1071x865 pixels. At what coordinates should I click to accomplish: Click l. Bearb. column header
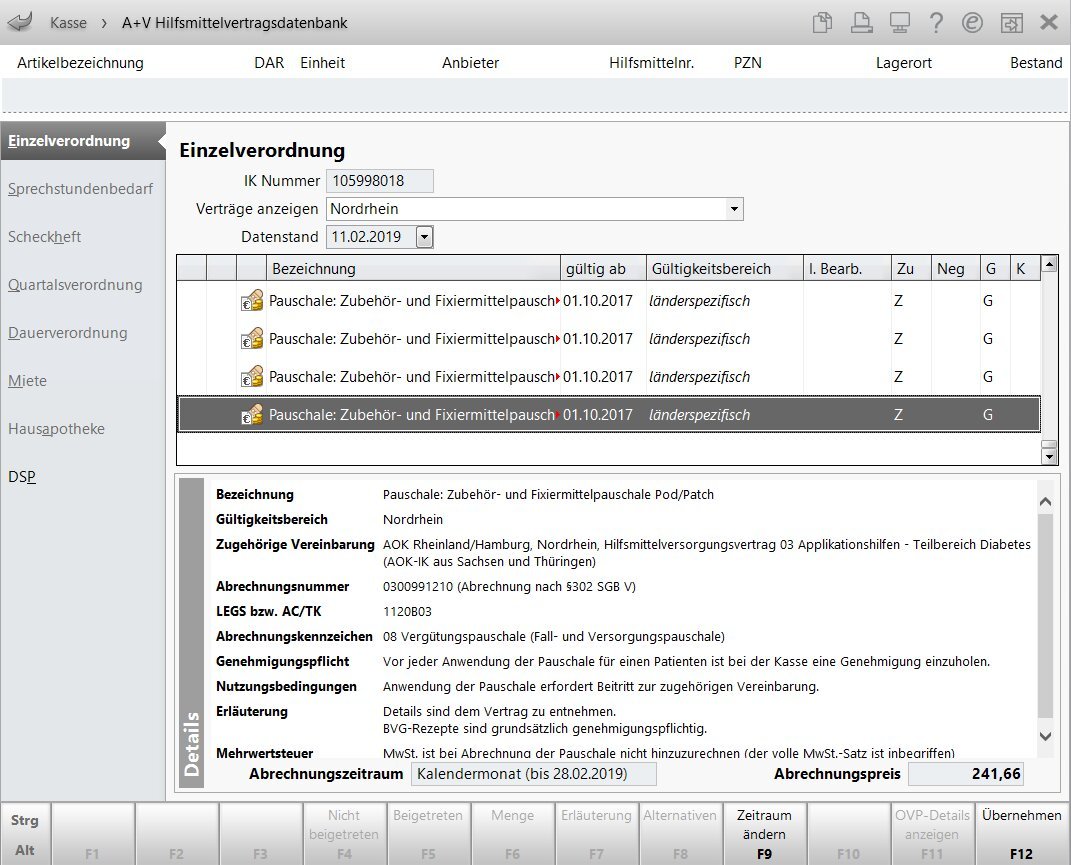point(847,269)
